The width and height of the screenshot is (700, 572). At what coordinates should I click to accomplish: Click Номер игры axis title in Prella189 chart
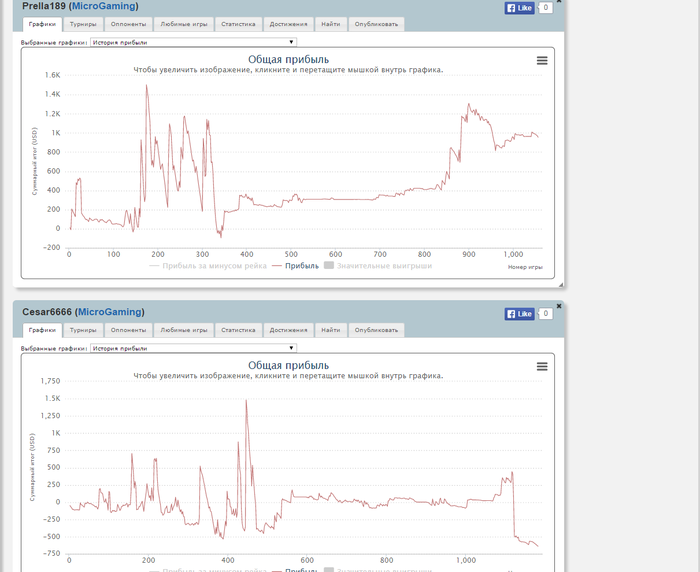(x=525, y=267)
